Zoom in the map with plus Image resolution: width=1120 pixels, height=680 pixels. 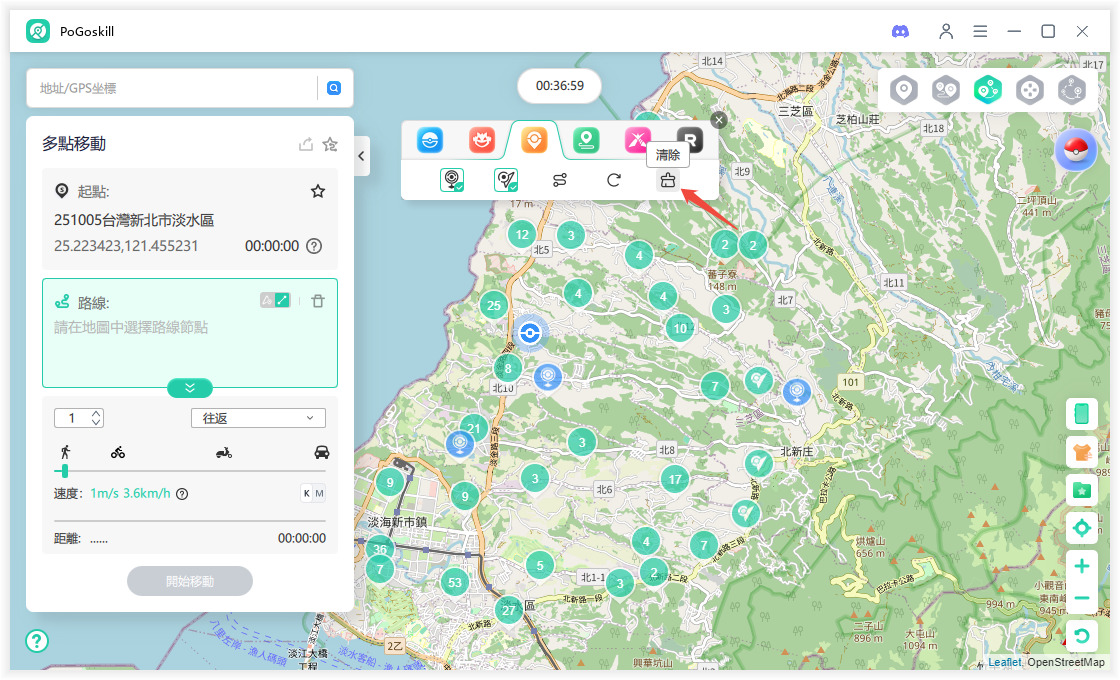[x=1082, y=566]
